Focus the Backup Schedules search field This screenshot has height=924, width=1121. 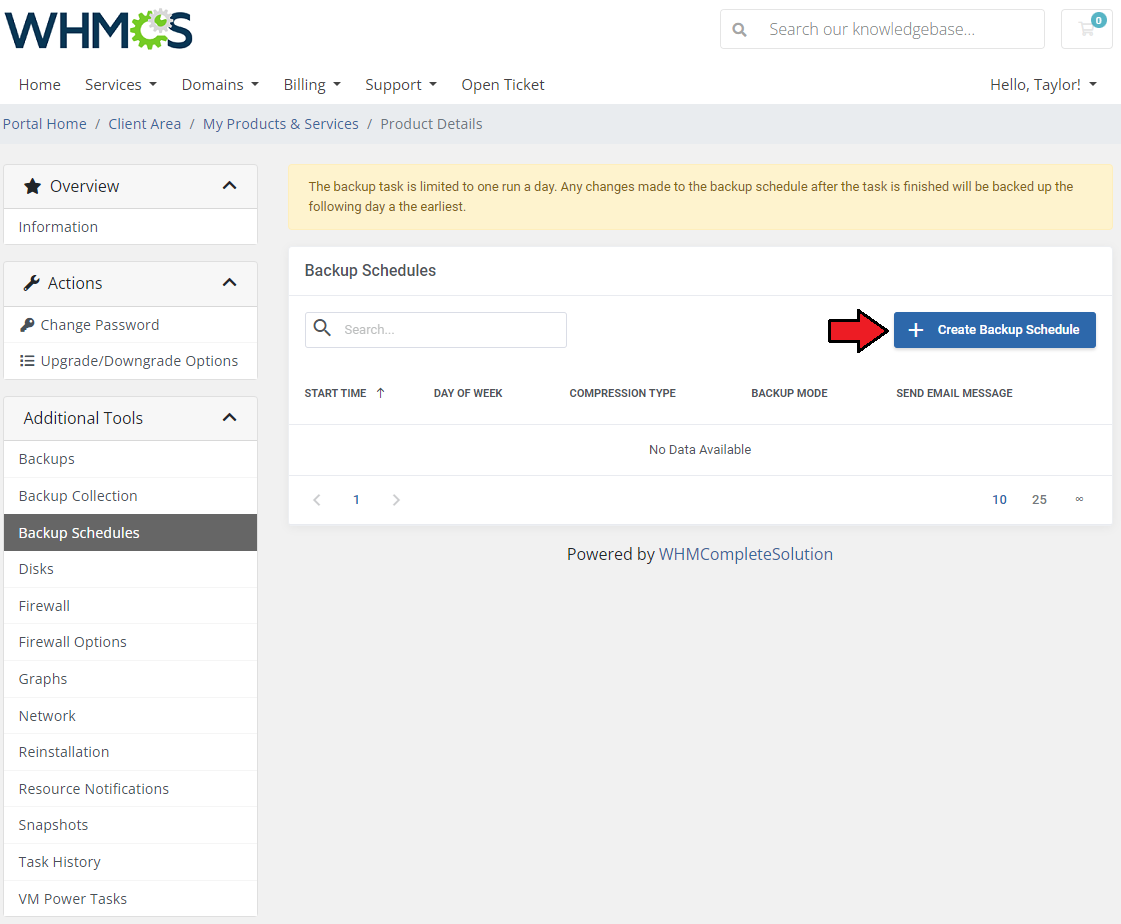click(450, 330)
